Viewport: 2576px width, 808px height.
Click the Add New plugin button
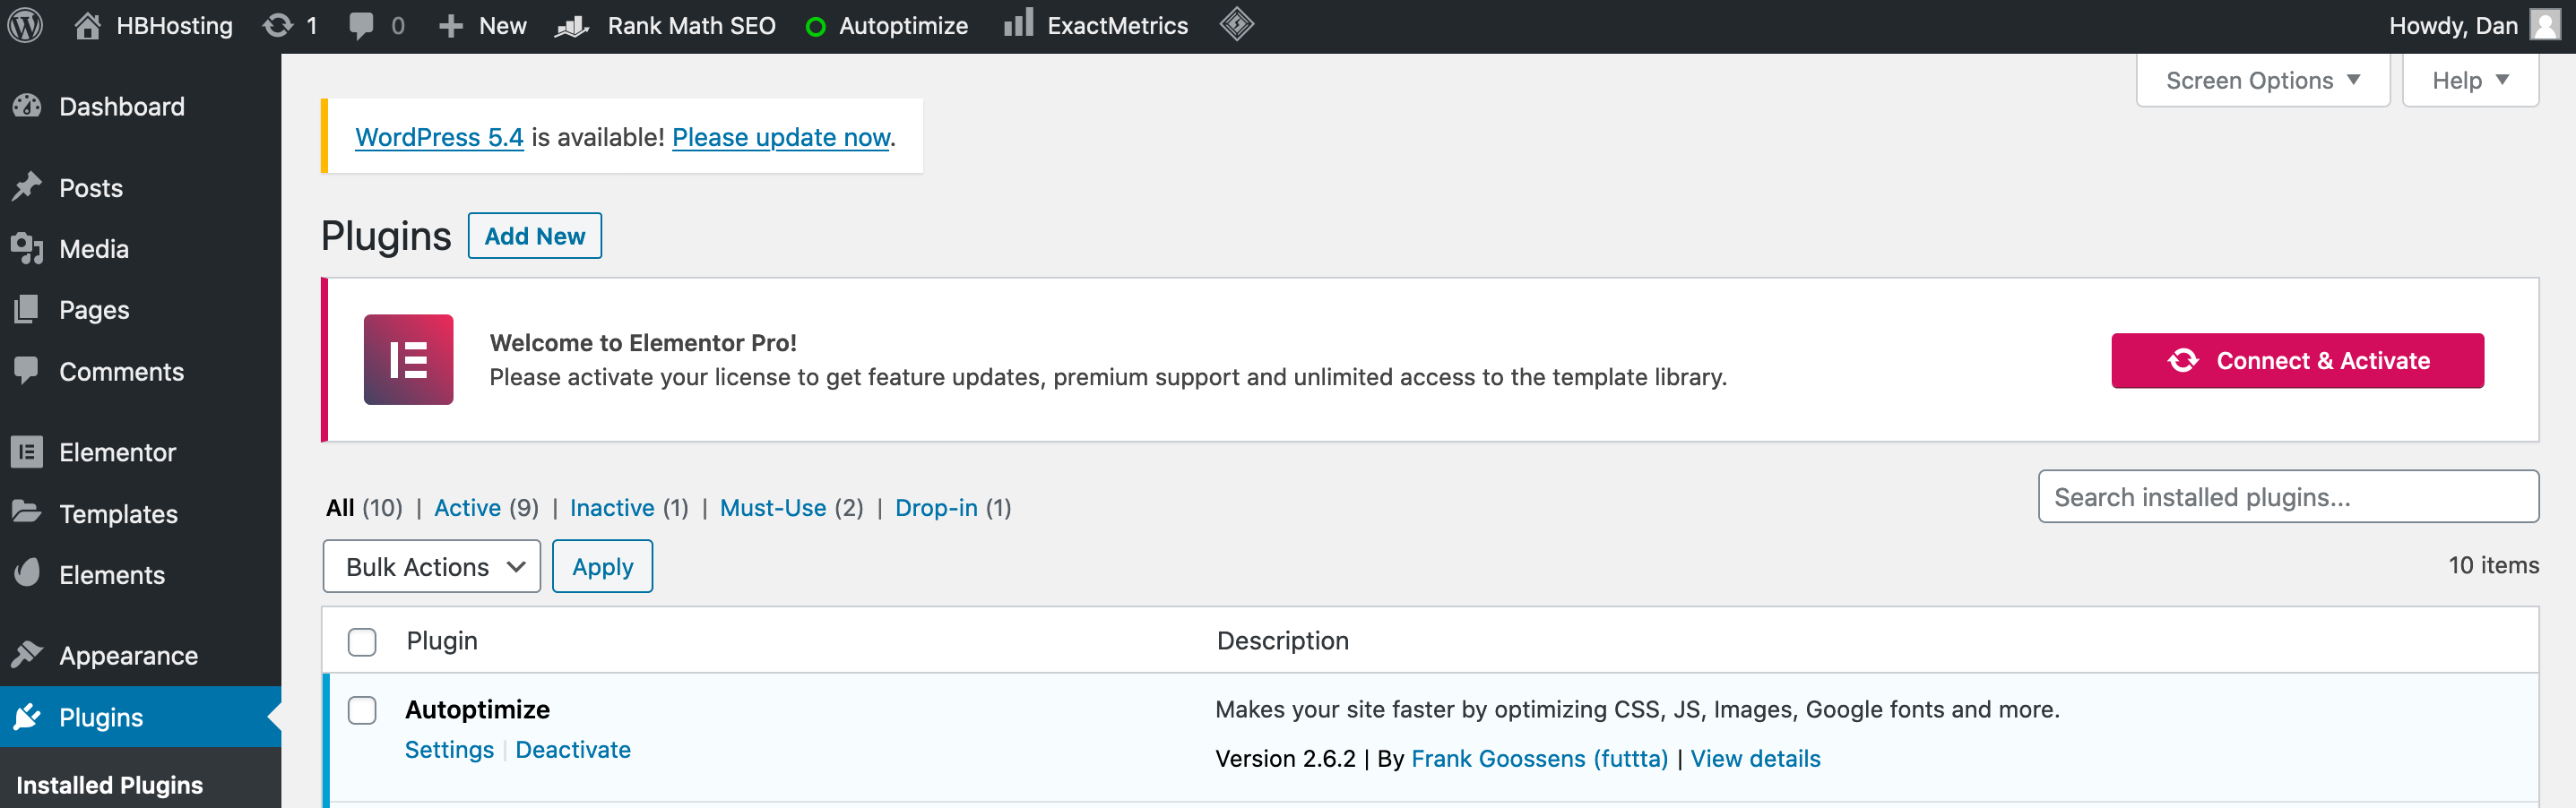pos(535,236)
